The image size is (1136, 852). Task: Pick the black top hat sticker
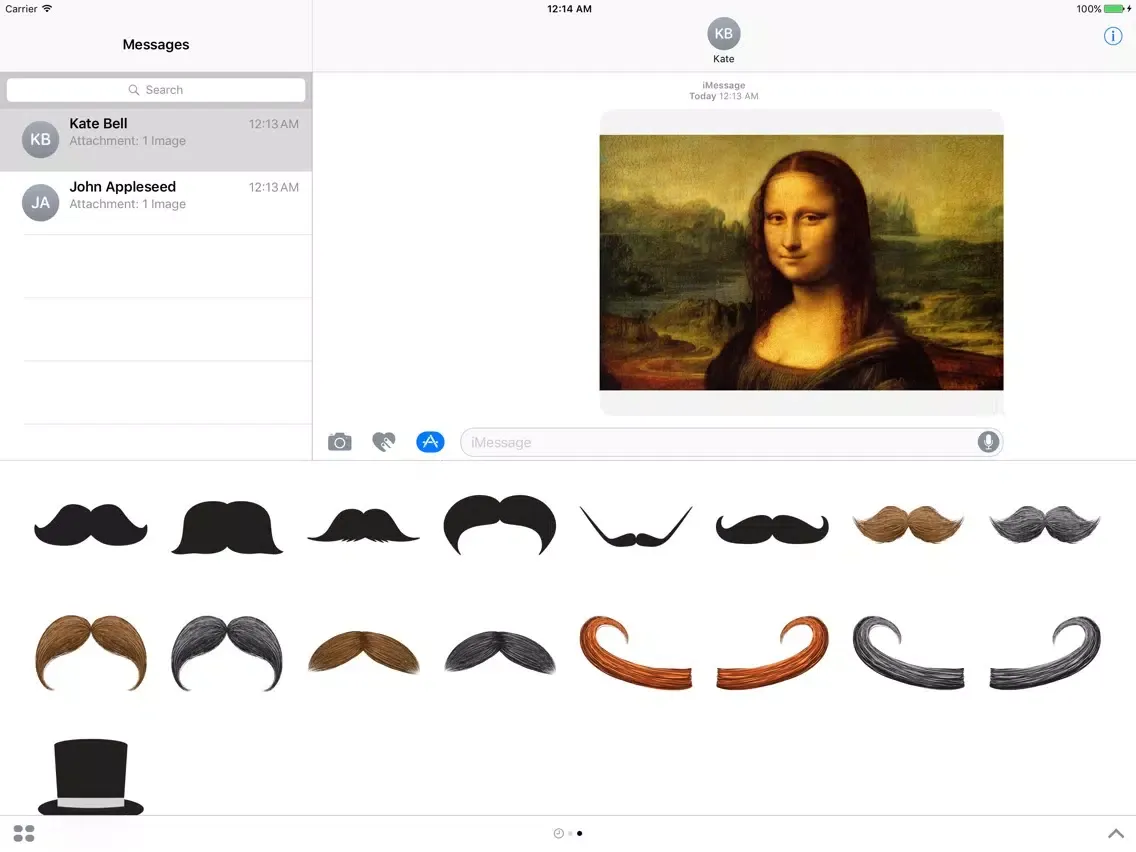[91, 777]
